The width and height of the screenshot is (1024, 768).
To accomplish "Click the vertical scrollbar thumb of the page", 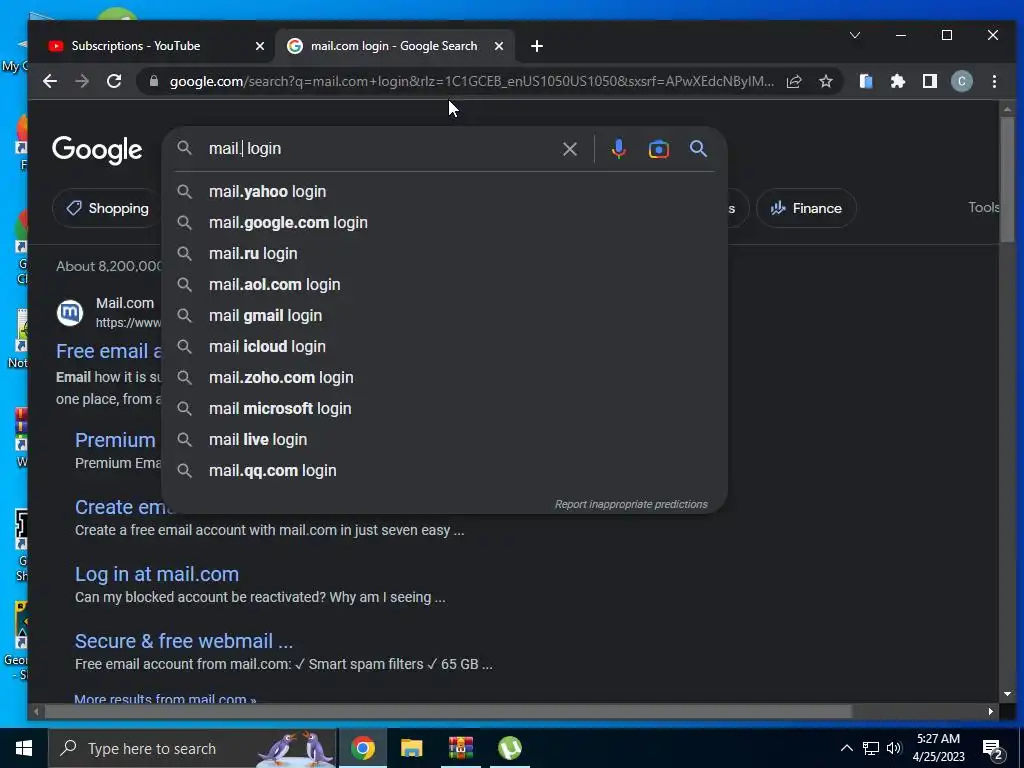I will 1007,178.
